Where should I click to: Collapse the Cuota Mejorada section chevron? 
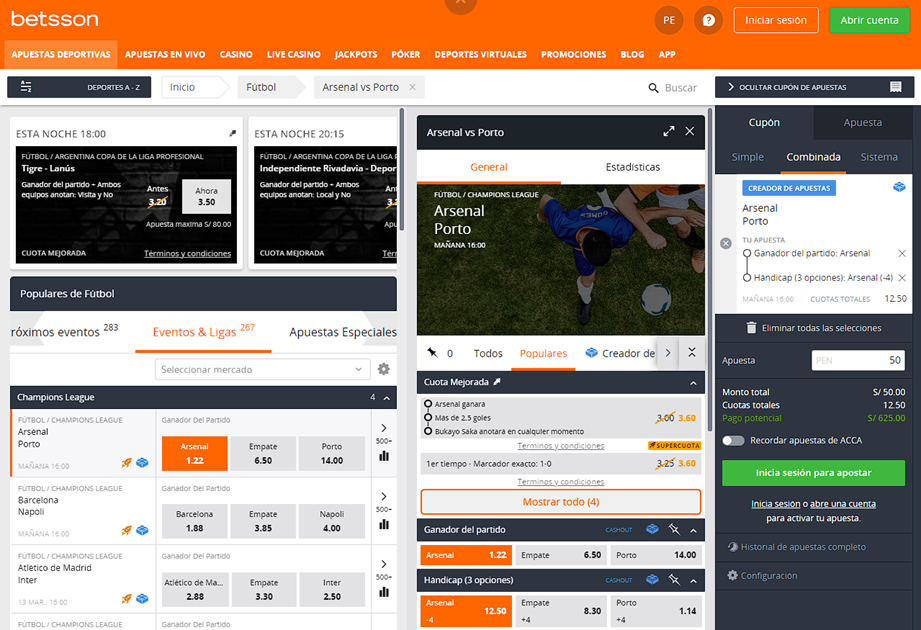[x=693, y=381]
